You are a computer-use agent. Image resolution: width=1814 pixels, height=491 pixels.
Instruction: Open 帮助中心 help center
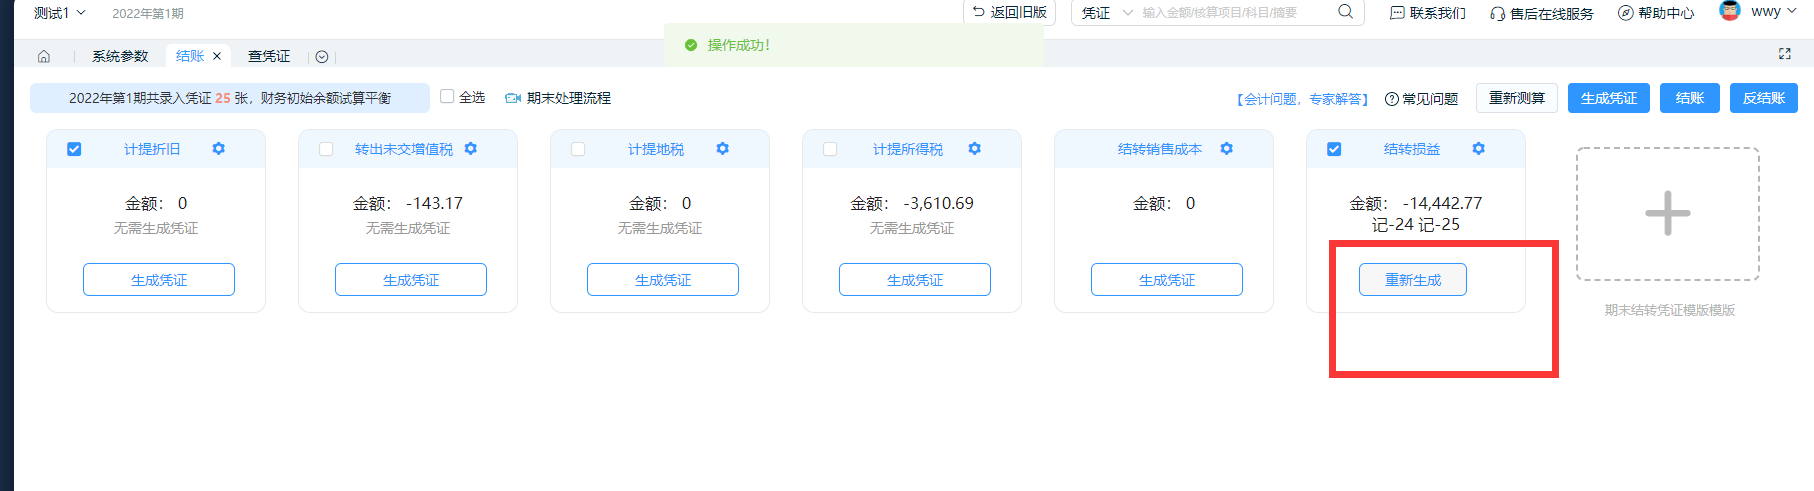(1656, 13)
